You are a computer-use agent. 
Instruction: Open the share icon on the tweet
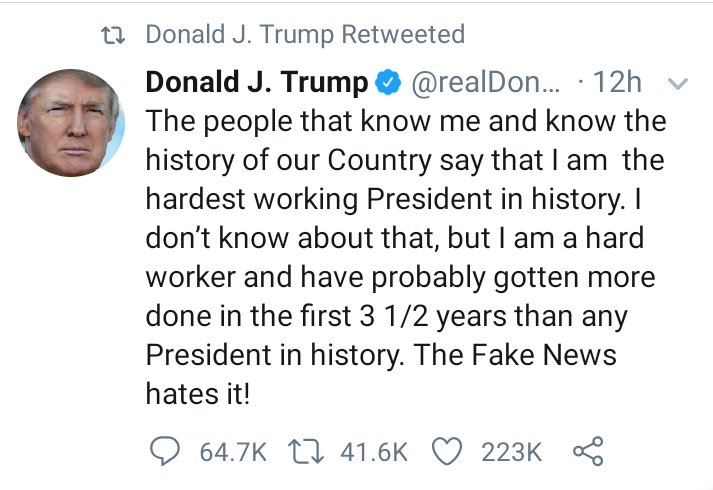[588, 452]
